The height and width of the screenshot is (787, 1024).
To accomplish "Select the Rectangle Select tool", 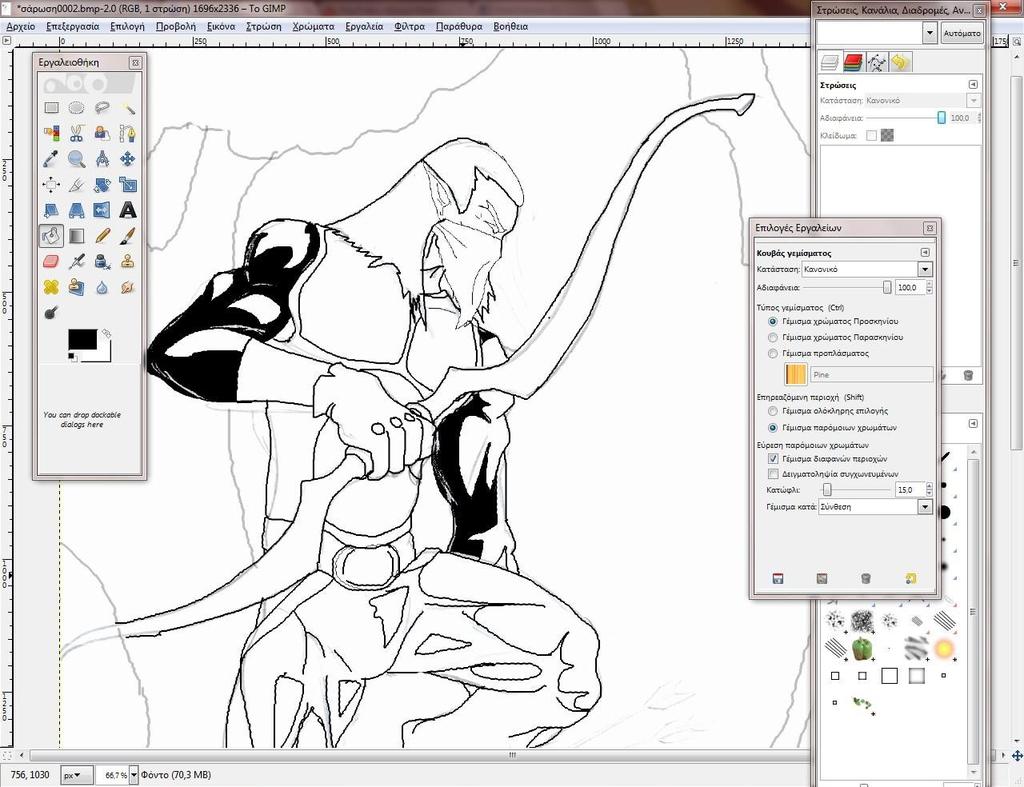I will pos(52,108).
